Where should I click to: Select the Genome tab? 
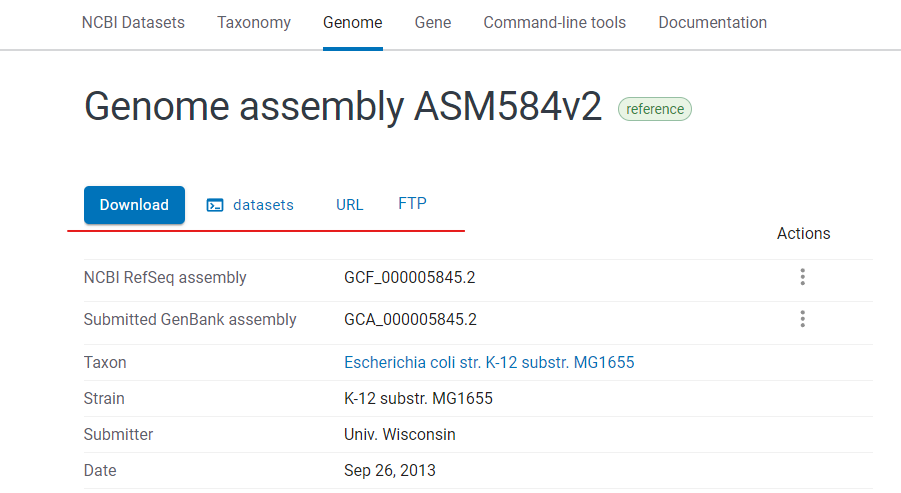click(x=353, y=22)
